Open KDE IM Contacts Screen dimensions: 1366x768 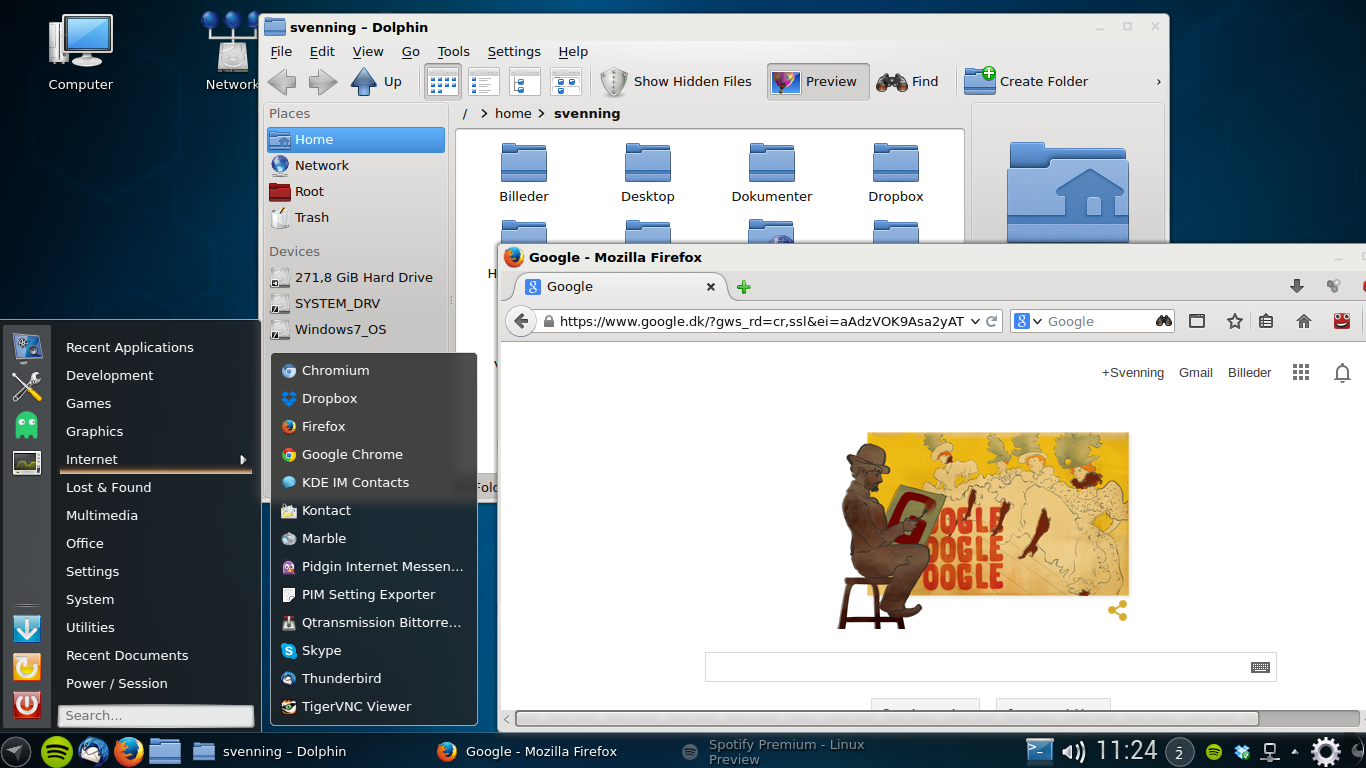point(374,482)
